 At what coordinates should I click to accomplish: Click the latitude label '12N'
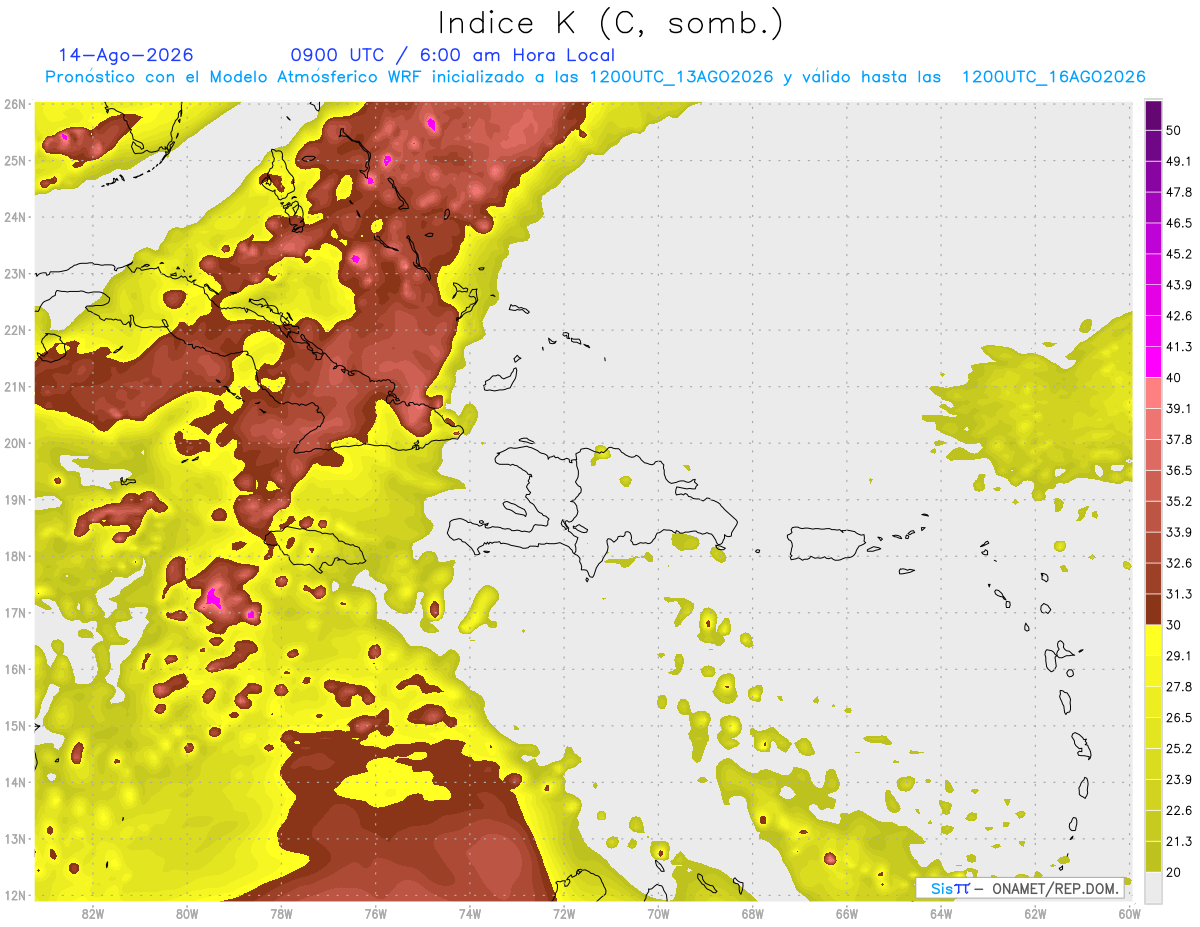tap(15, 895)
